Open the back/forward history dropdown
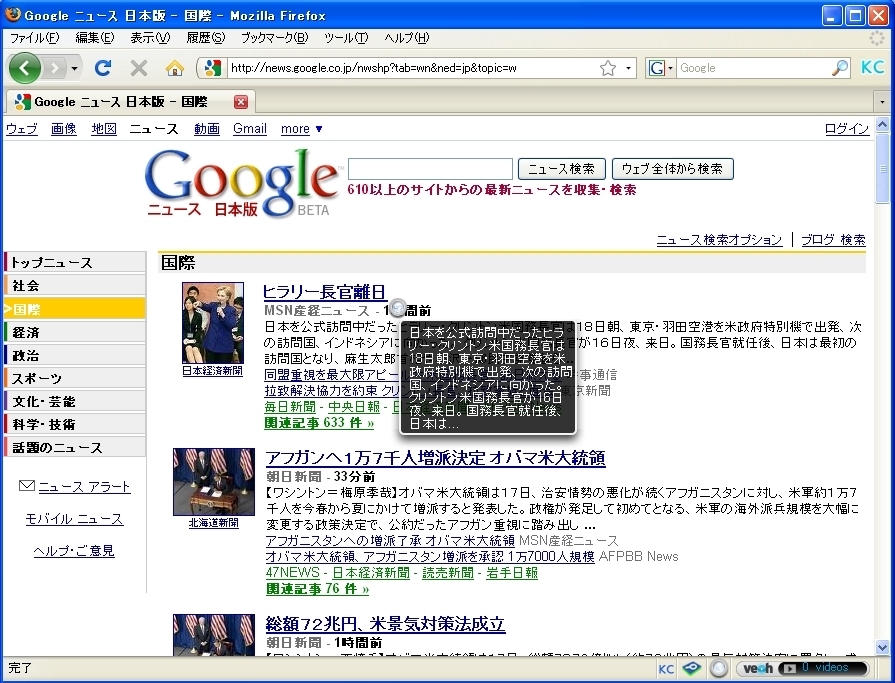This screenshot has height=683, width=895. [x=74, y=68]
